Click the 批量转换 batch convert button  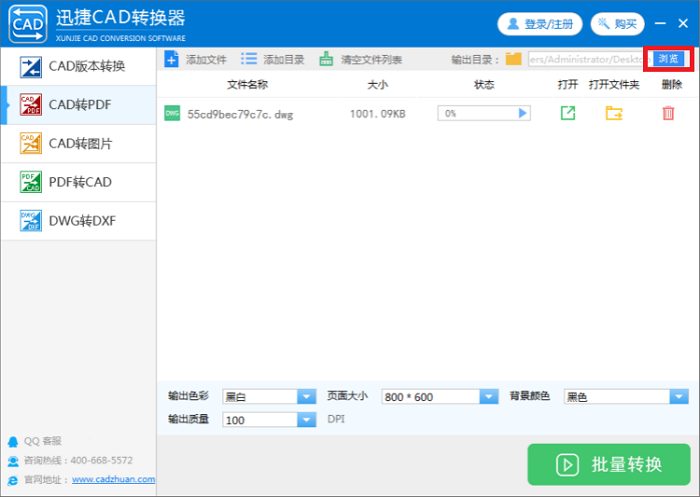click(609, 464)
